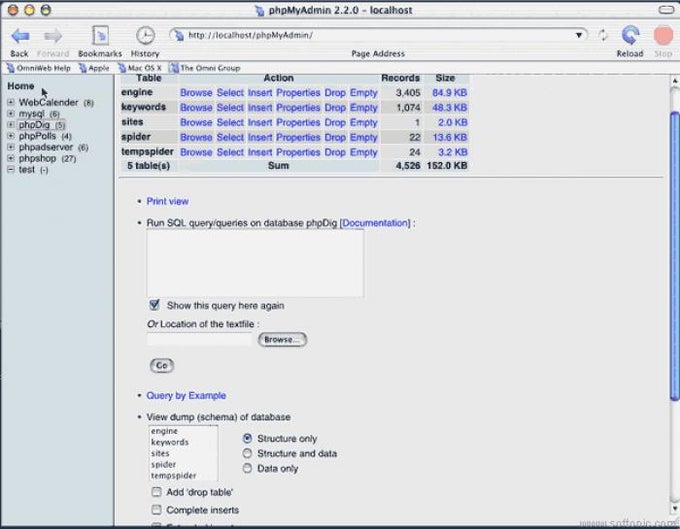This screenshot has height=529, width=680.
Task: Open the Print view link
Action: point(167,201)
